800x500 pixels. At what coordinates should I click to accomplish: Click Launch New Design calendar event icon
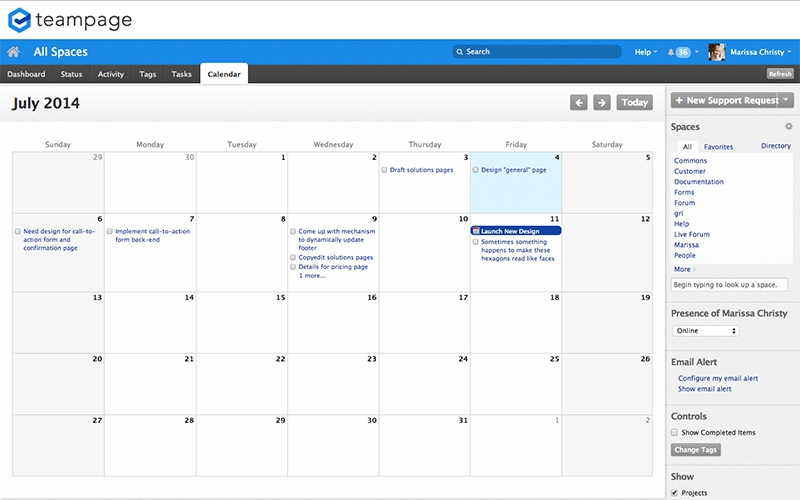point(476,231)
